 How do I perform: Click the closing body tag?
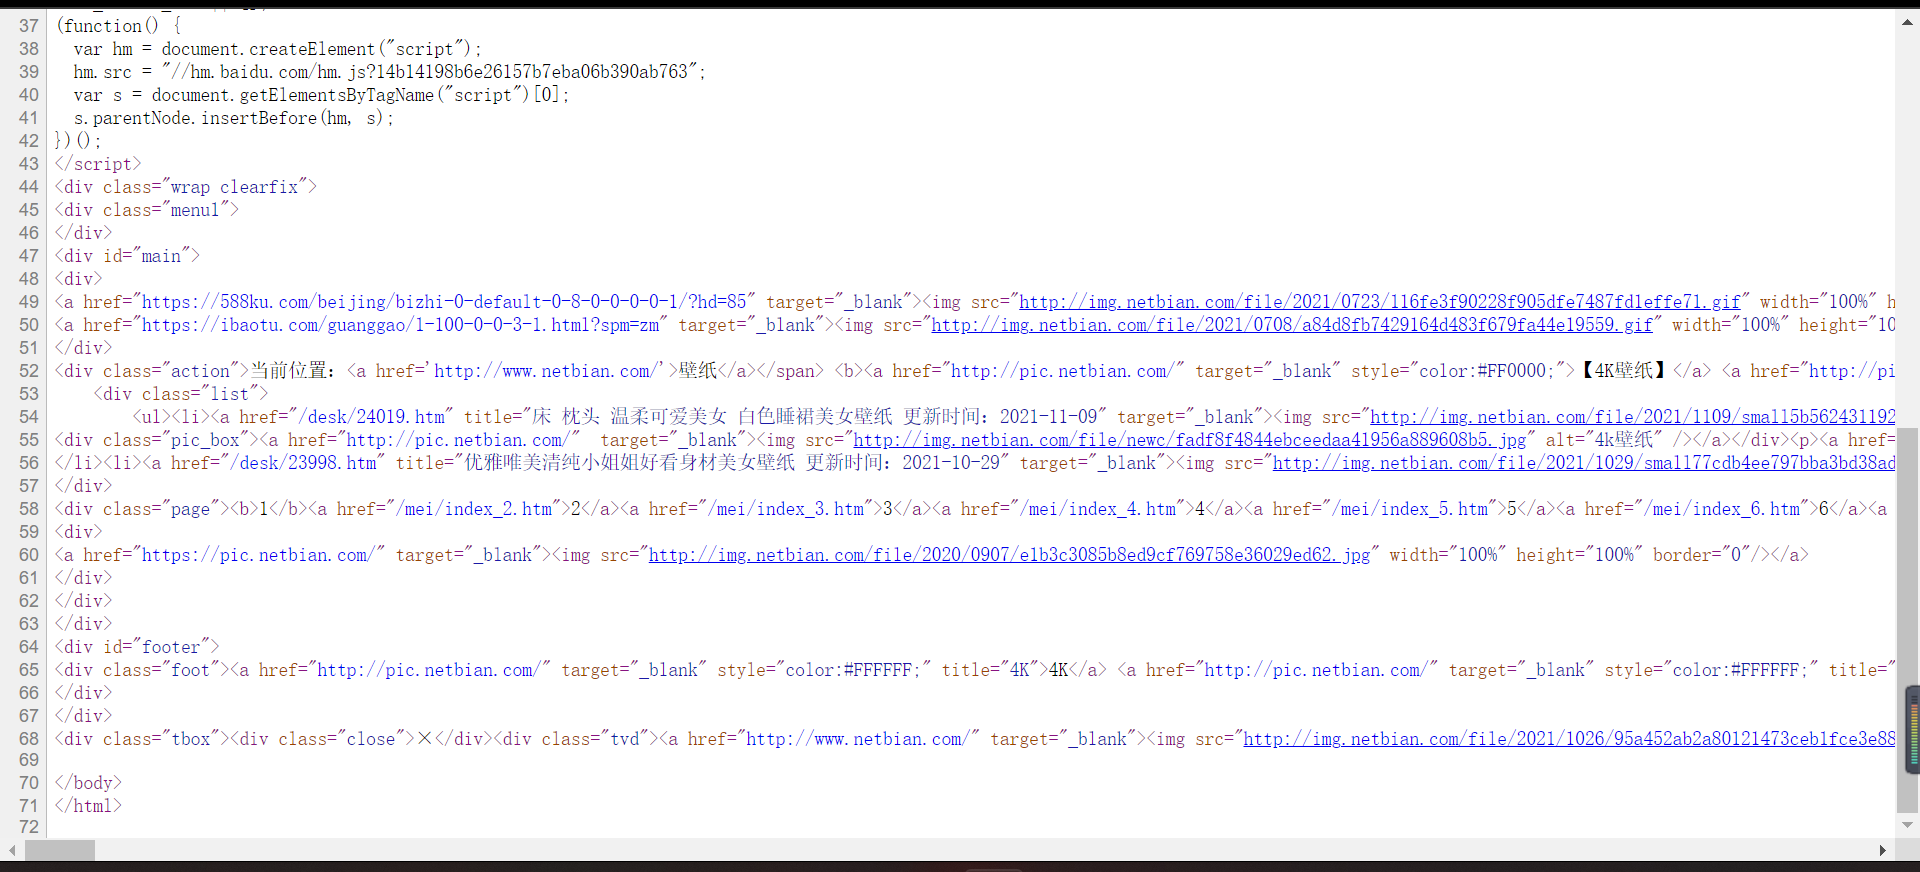tap(88, 783)
